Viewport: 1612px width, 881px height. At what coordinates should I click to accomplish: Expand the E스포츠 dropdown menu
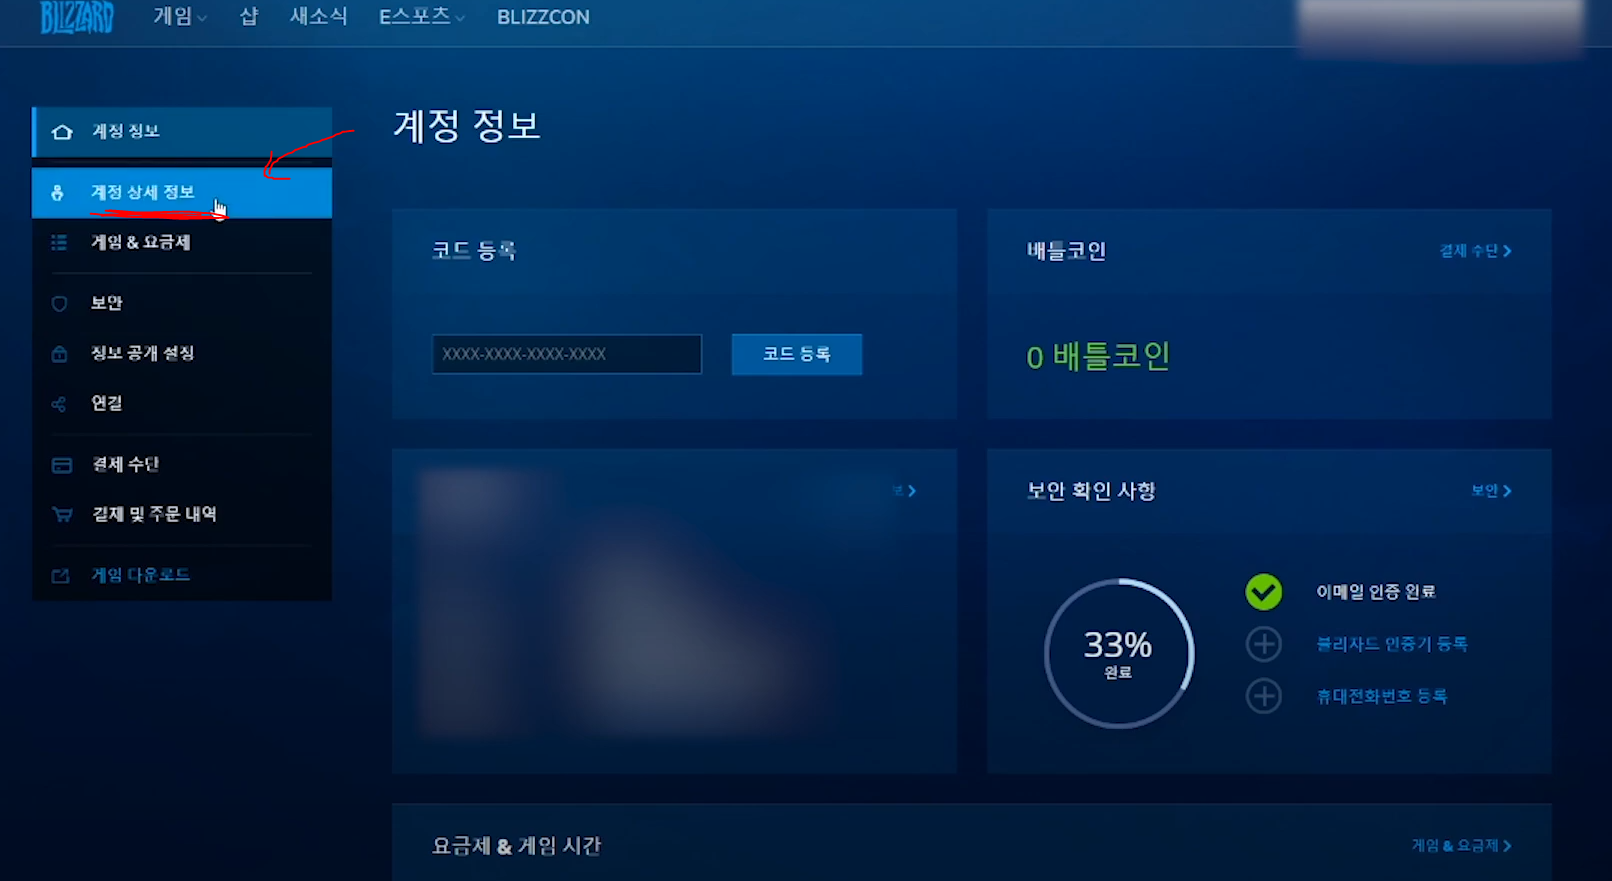pyautogui.click(x=421, y=17)
